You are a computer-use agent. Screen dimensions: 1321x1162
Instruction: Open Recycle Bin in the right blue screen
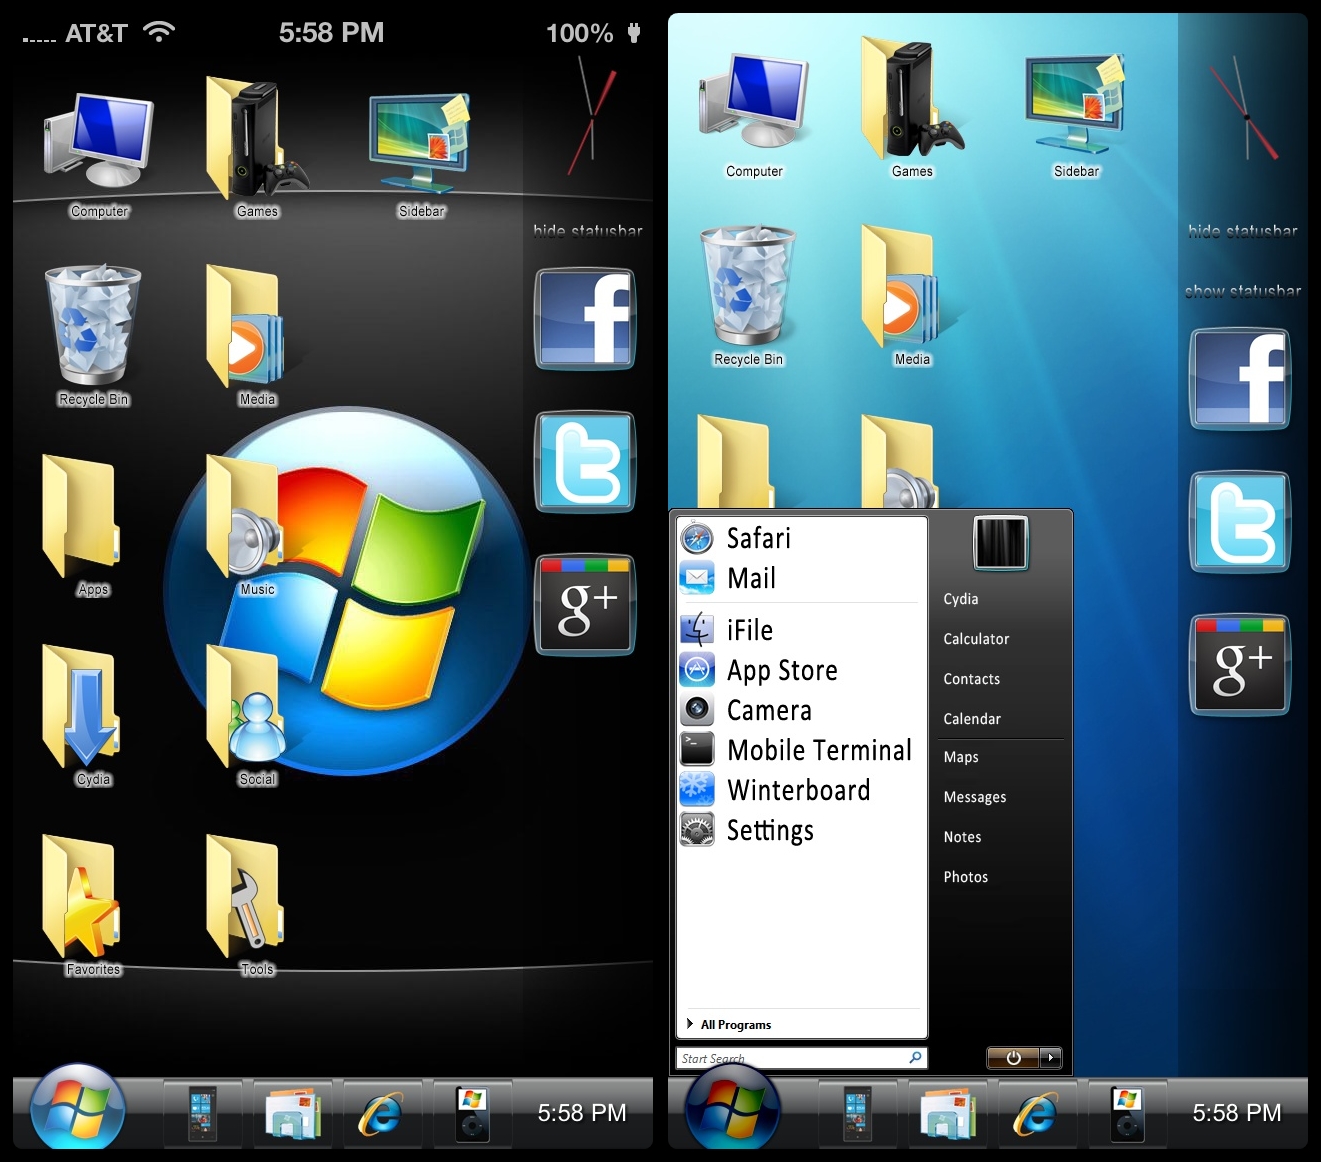[x=748, y=285]
